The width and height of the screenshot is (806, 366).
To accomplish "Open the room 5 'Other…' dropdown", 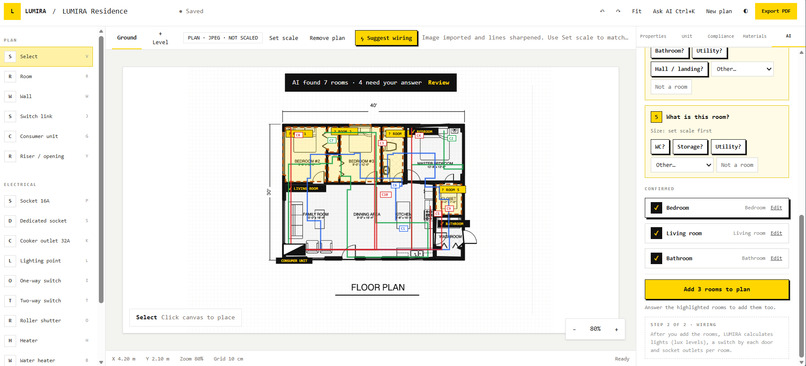I will pyautogui.click(x=682, y=166).
